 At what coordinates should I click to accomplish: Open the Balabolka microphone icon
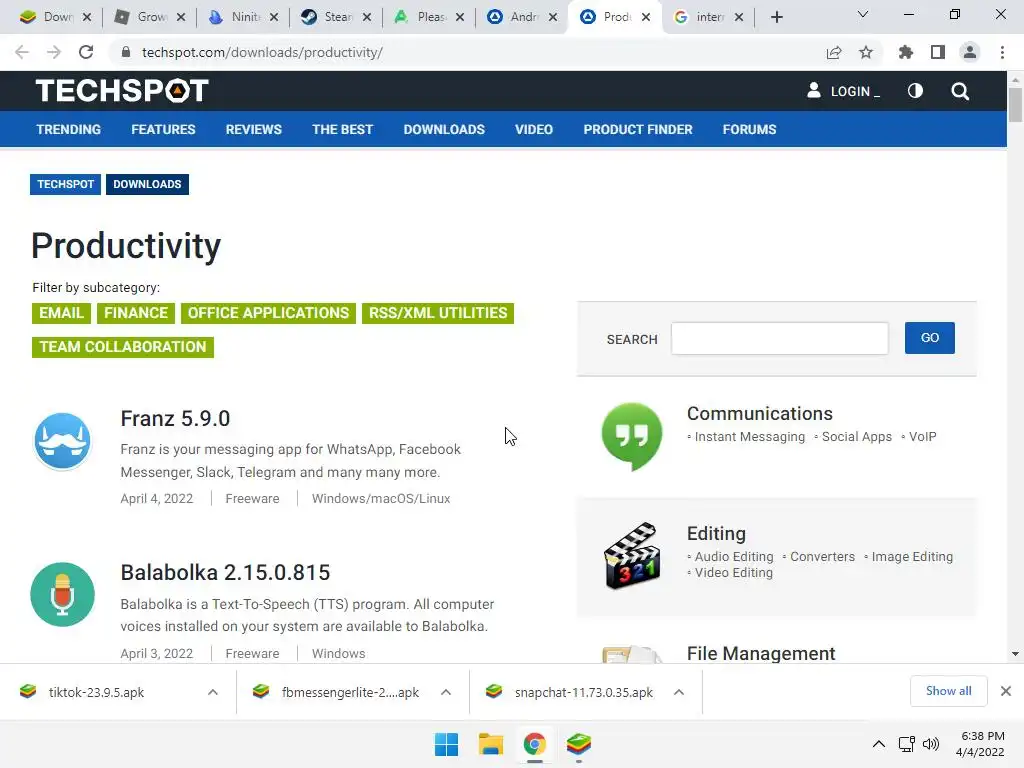pos(63,594)
